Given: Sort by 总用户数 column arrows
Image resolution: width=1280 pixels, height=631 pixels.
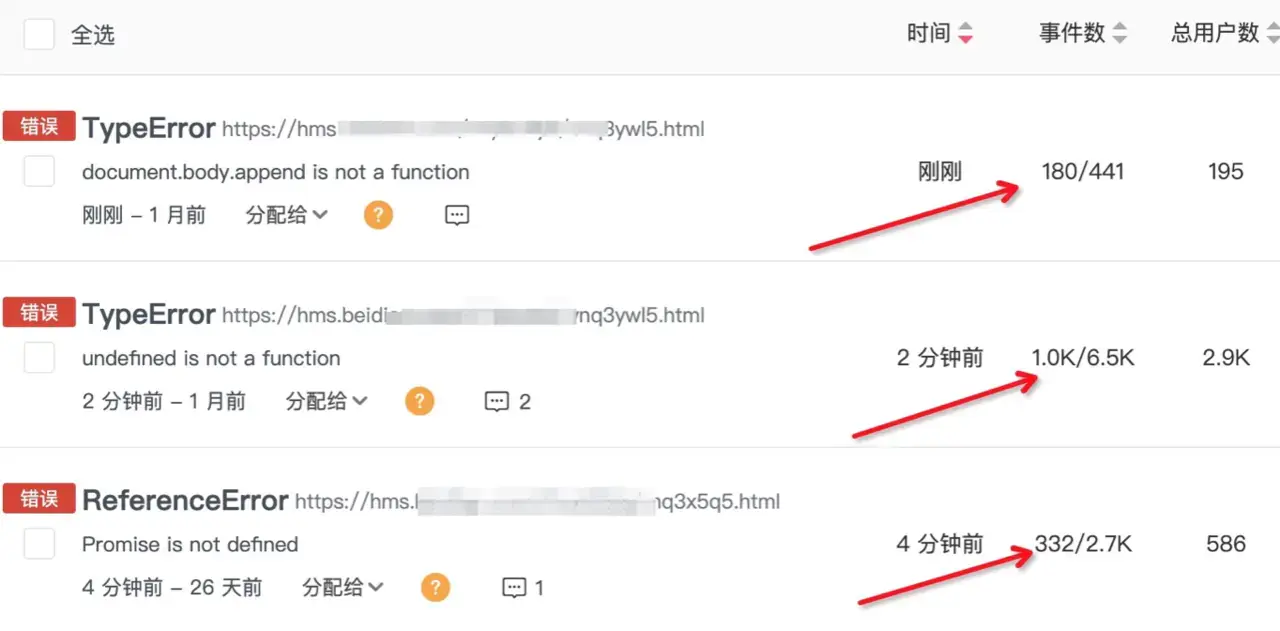Looking at the screenshot, I should (x=1272, y=34).
